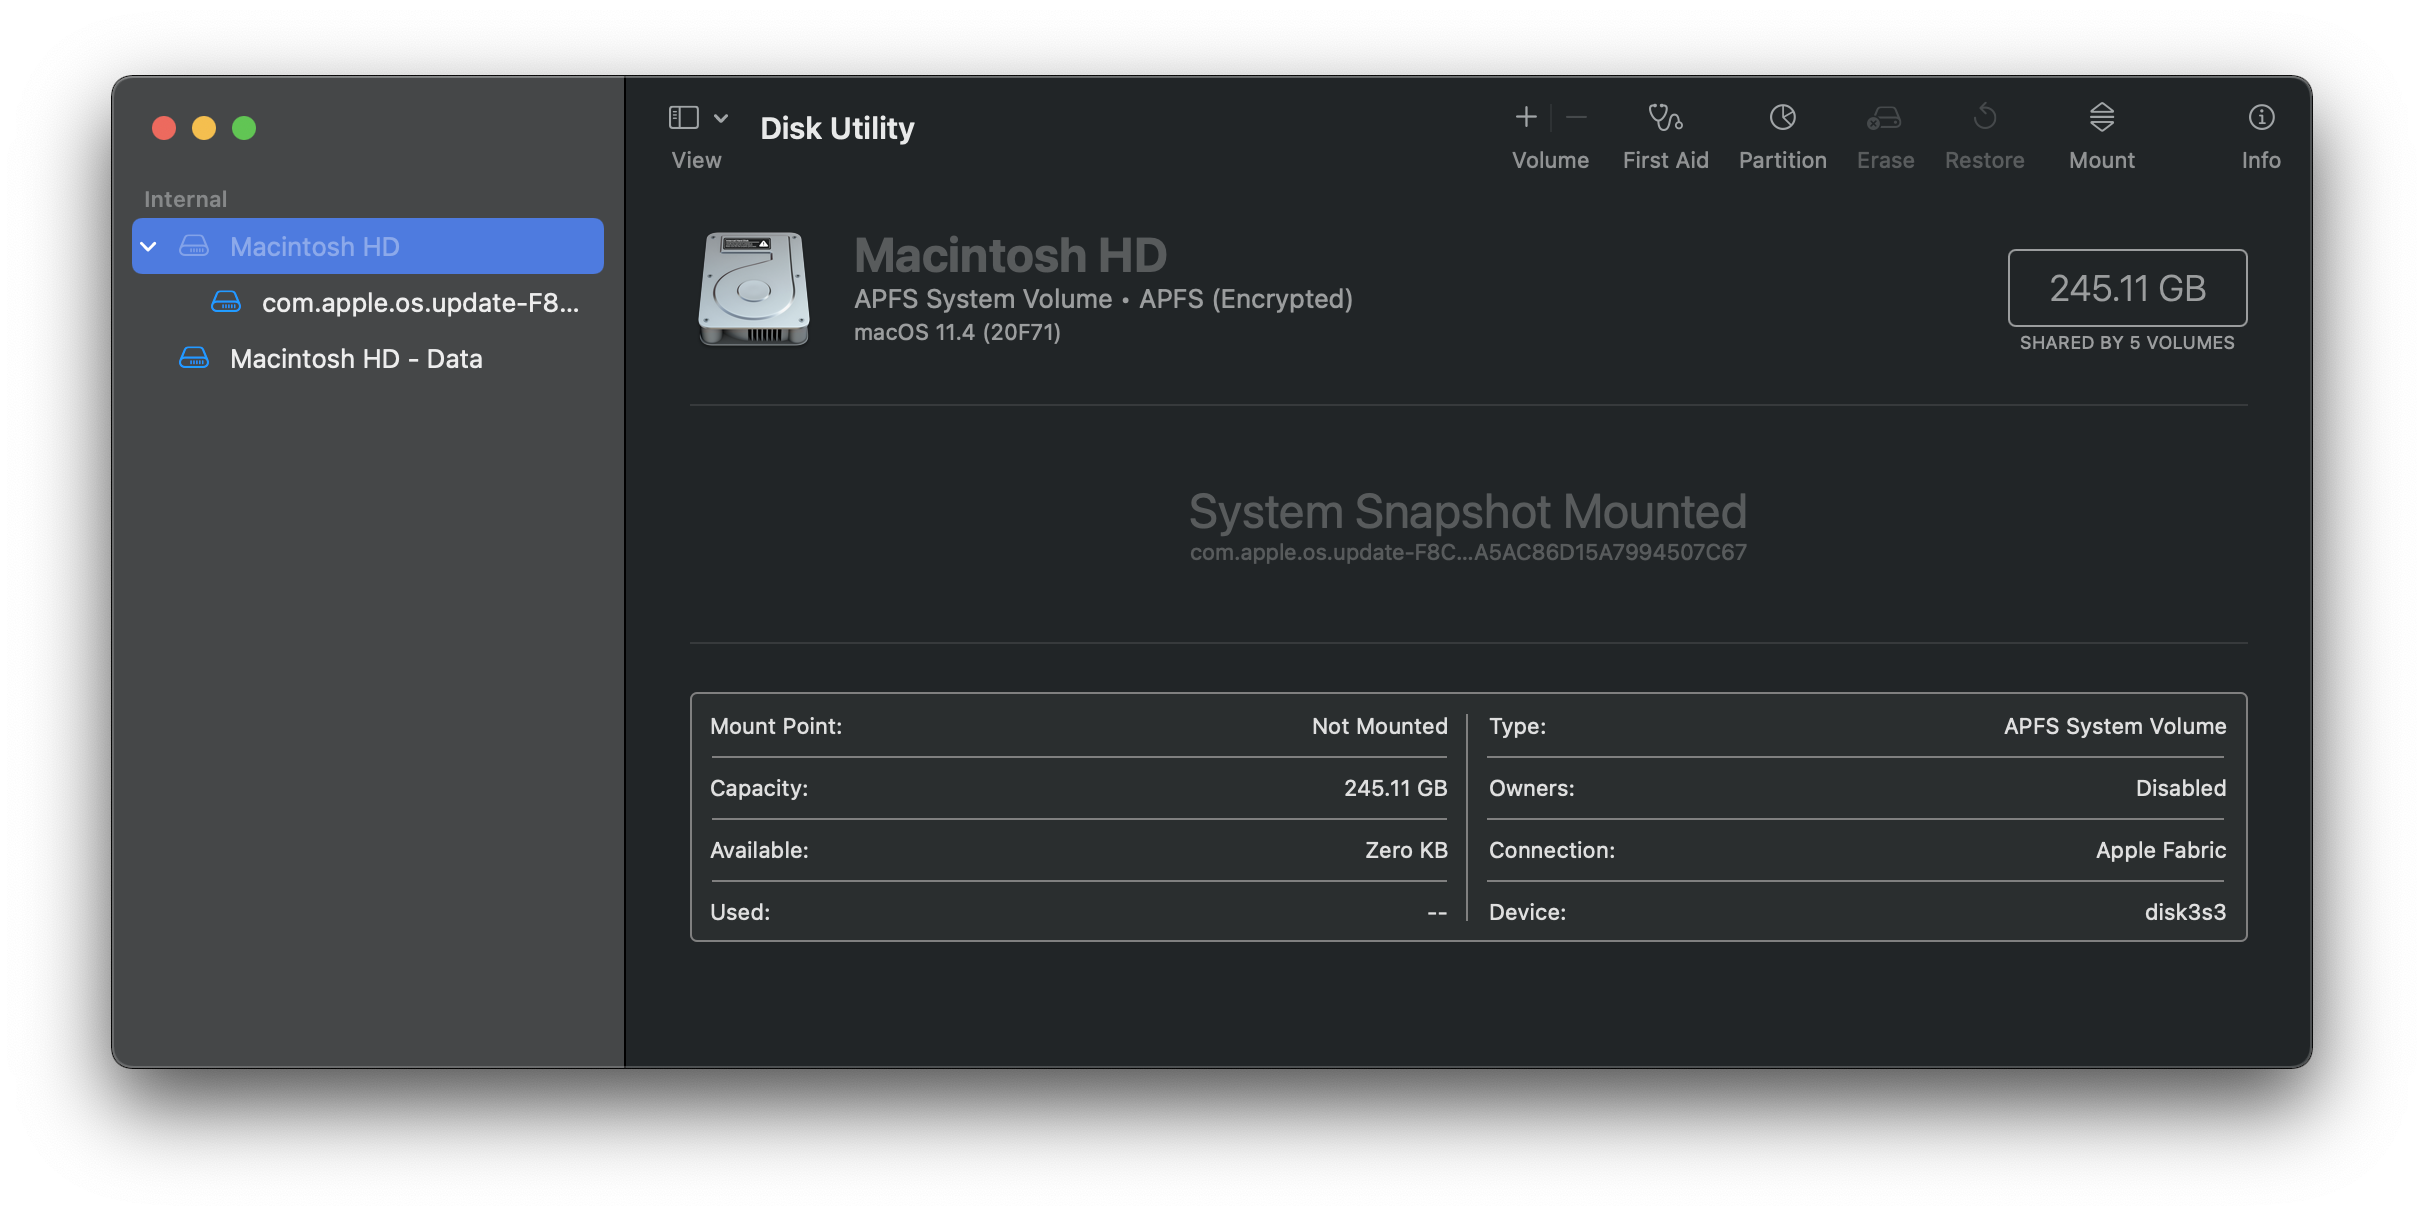Click the Owners Disabled value
The width and height of the screenshot is (2424, 1216).
(x=2181, y=788)
